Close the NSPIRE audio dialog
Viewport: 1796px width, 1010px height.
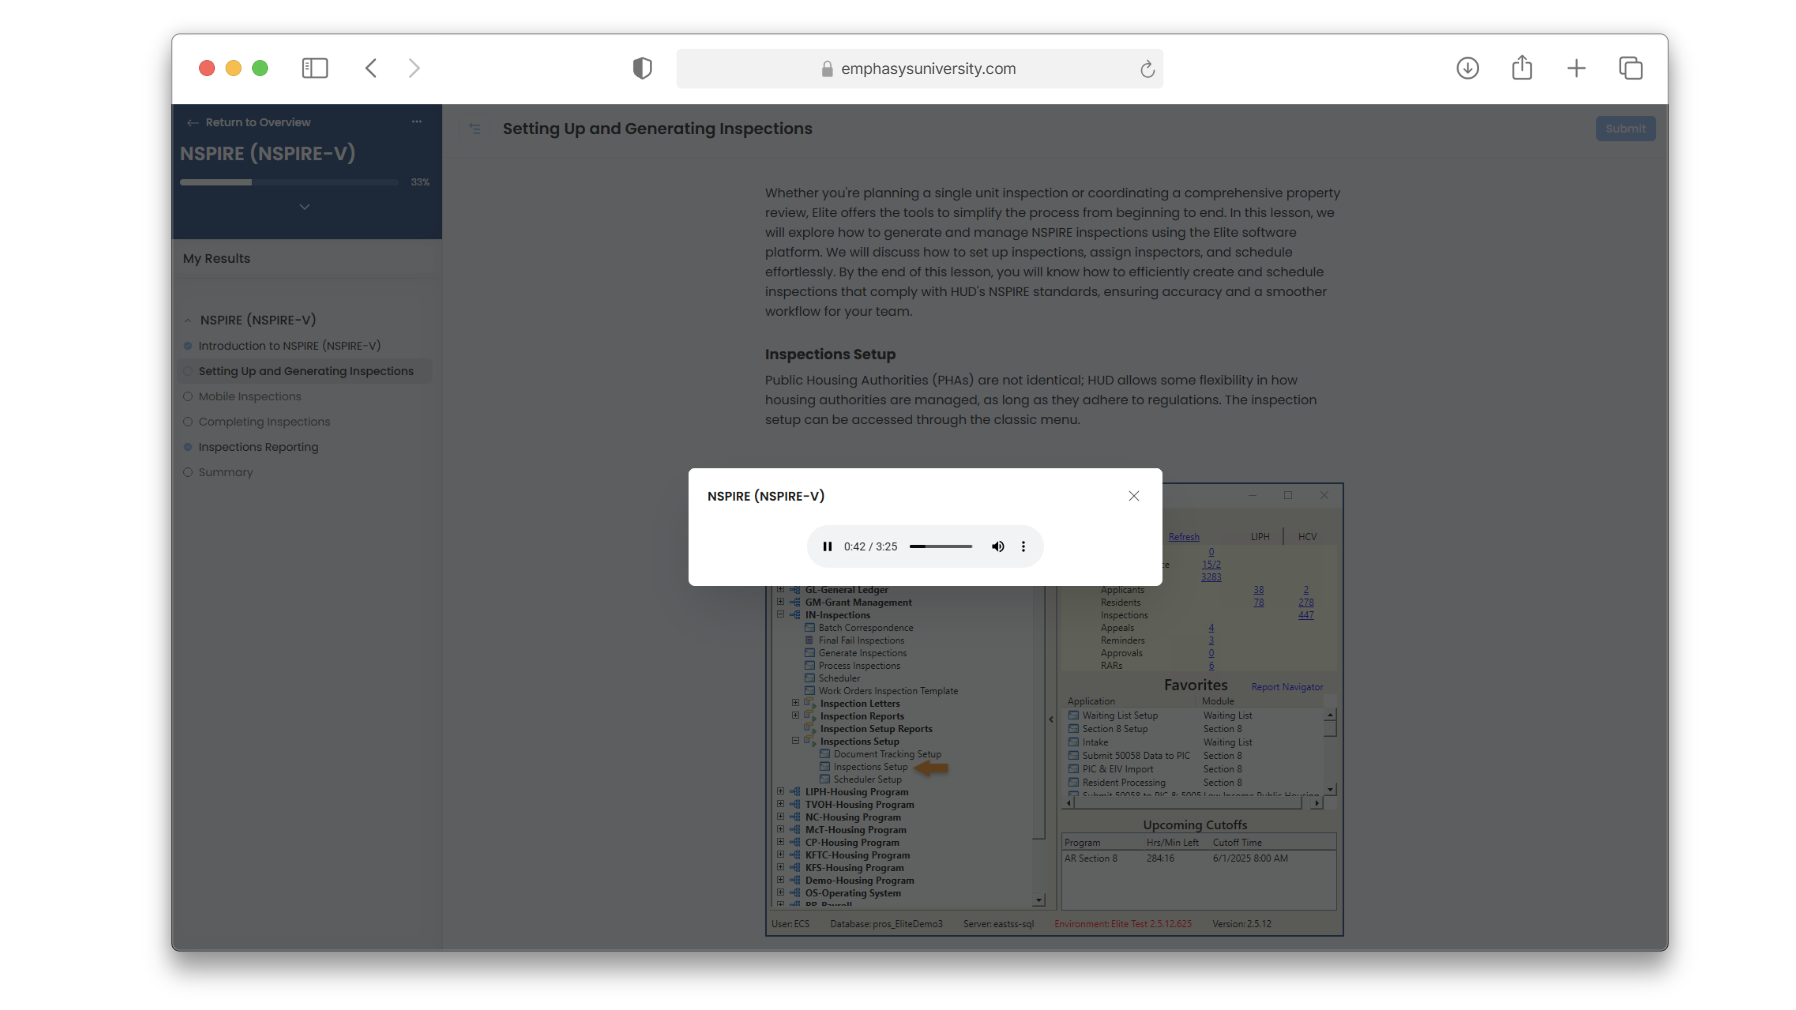pos(1134,496)
